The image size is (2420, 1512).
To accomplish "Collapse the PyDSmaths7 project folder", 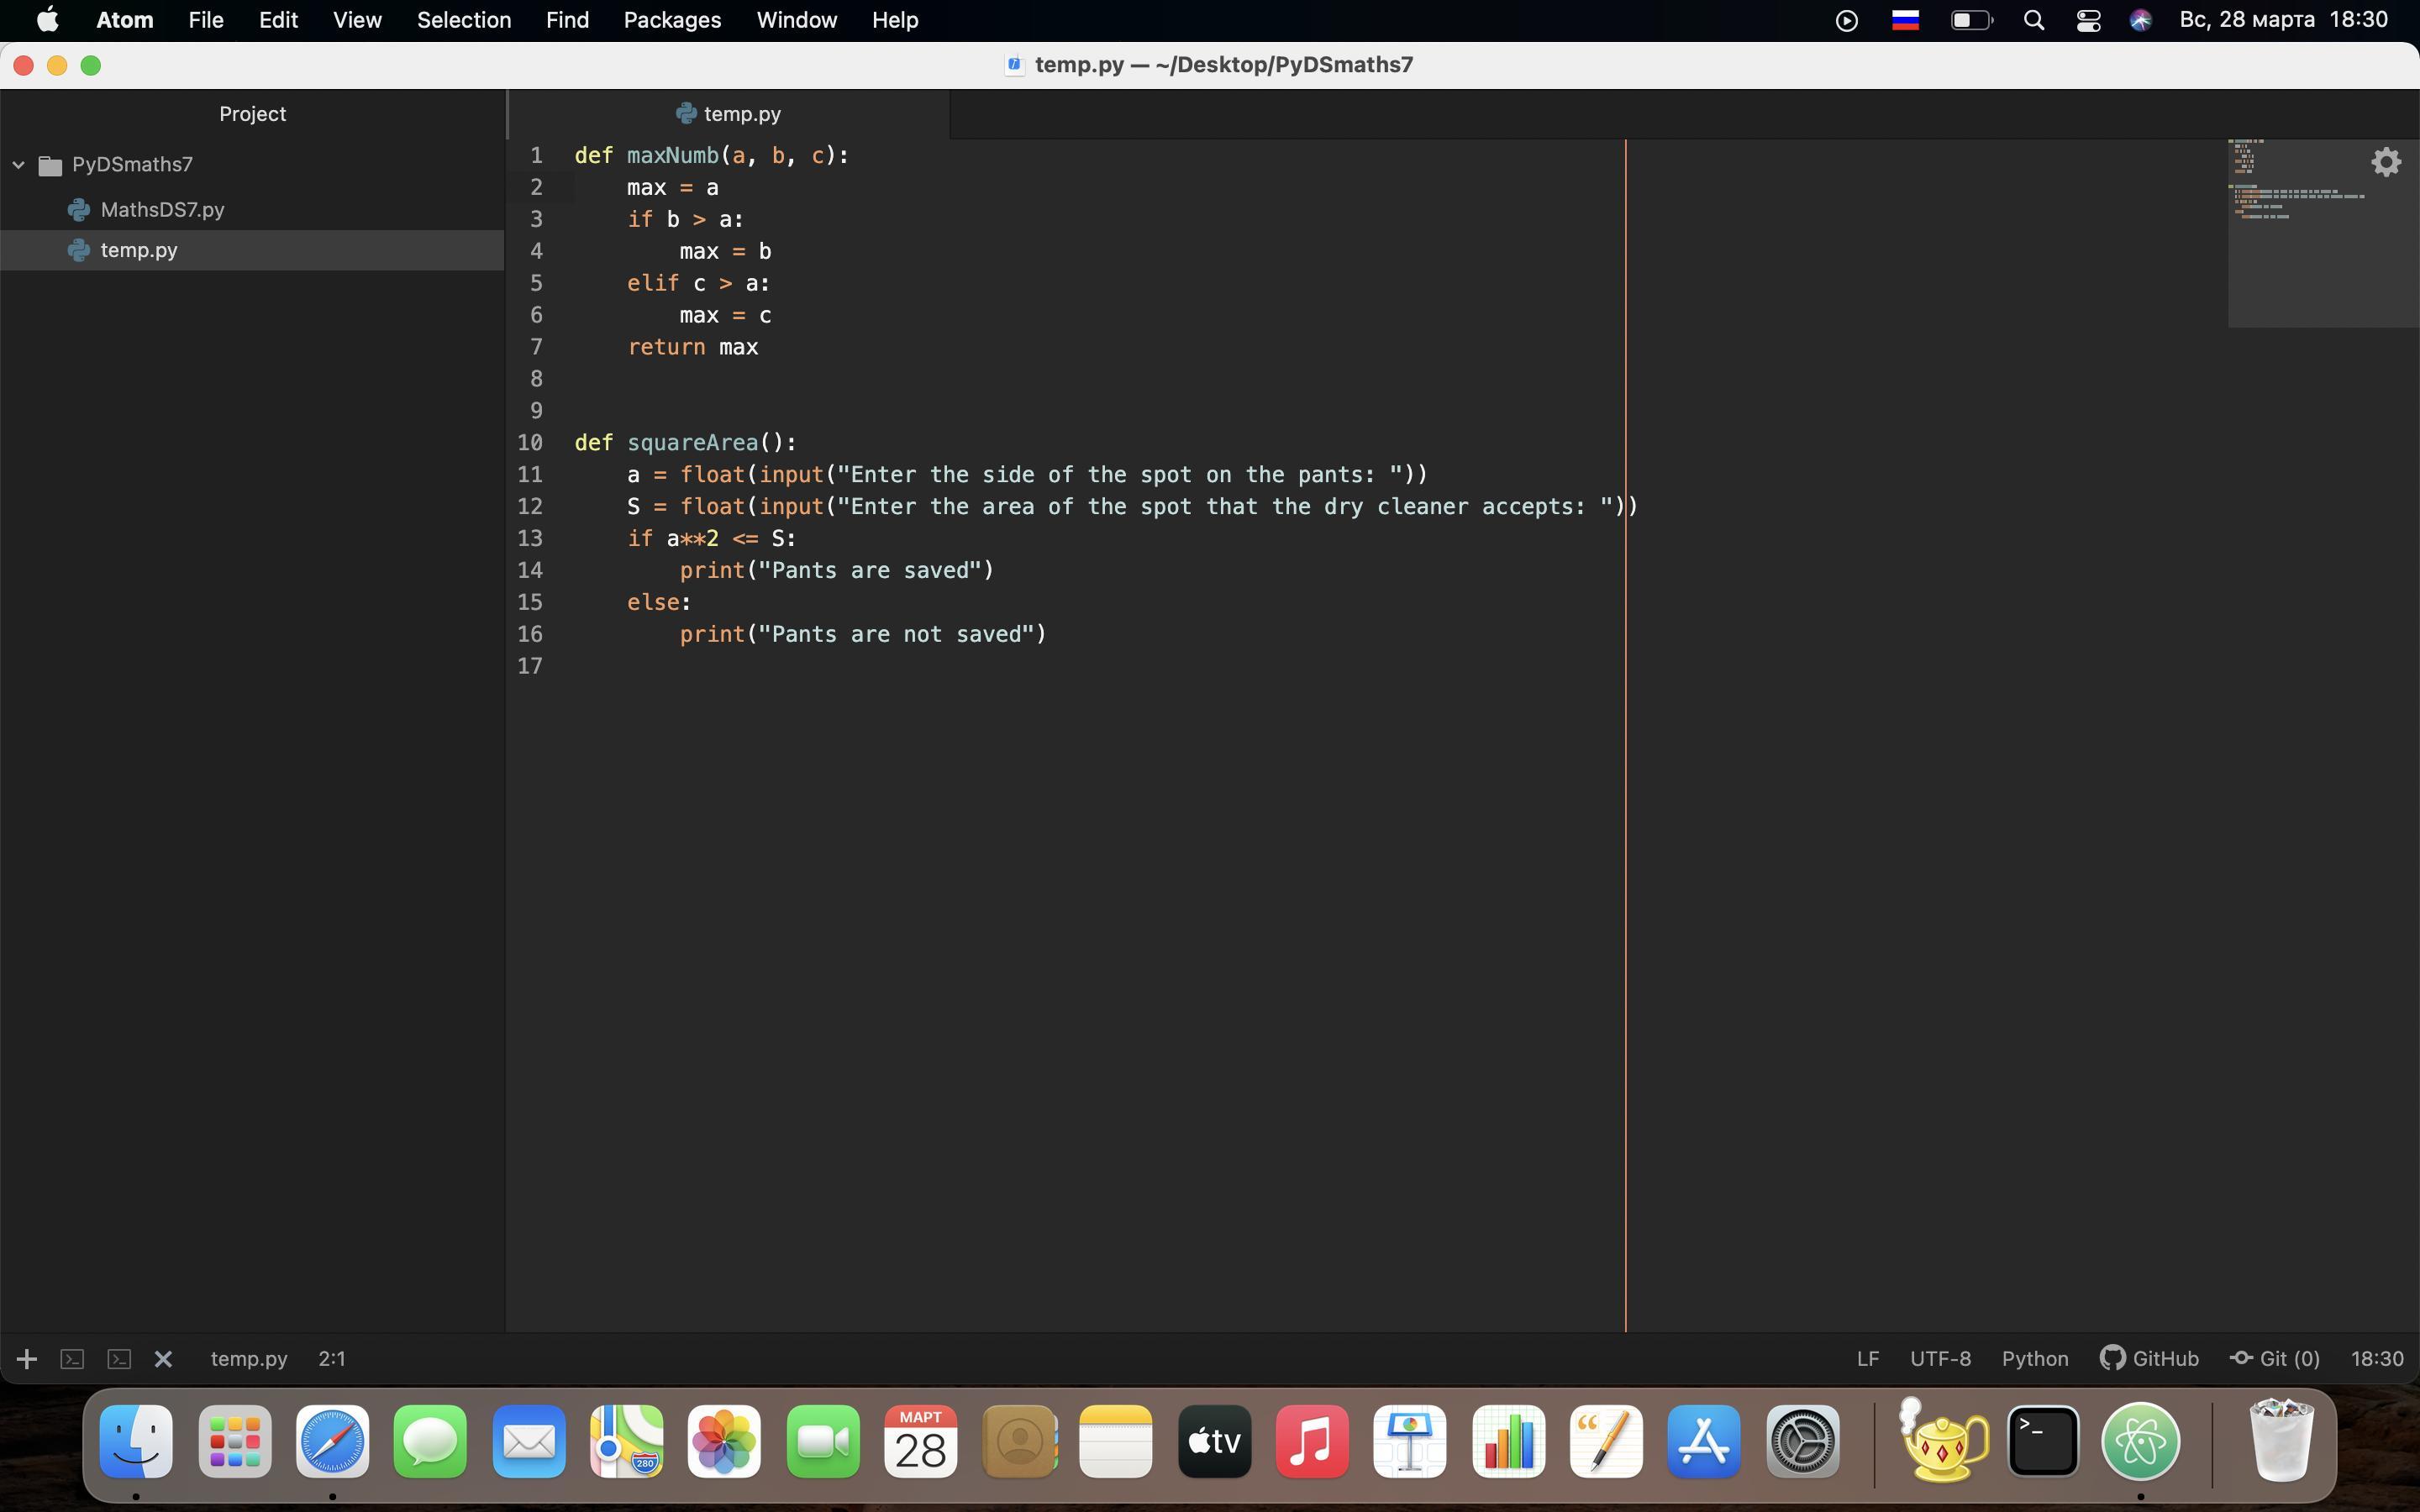I will tap(19, 165).
